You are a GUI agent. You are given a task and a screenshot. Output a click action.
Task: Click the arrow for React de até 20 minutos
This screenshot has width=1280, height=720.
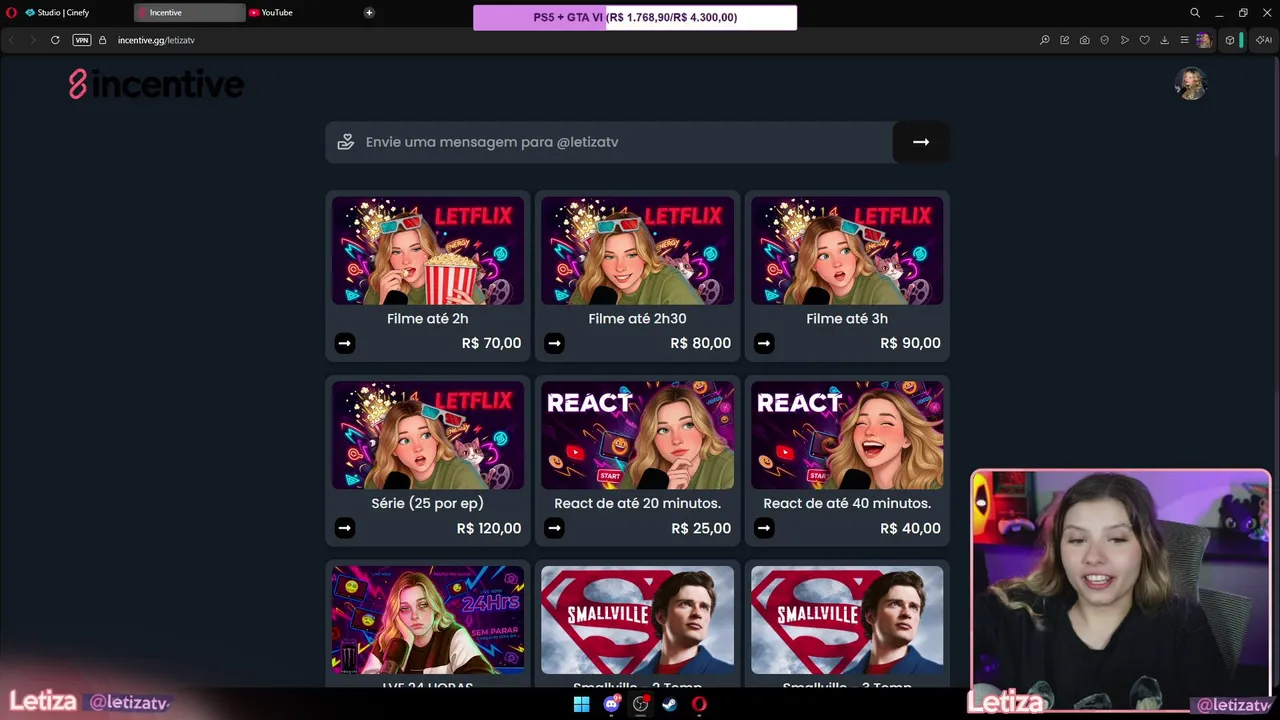pyautogui.click(x=555, y=528)
